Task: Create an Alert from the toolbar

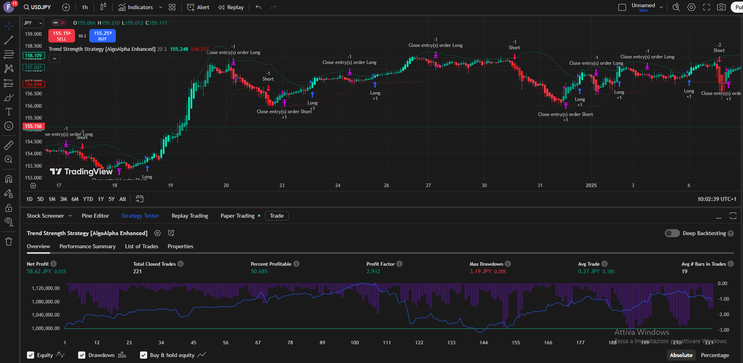Action: coord(198,7)
